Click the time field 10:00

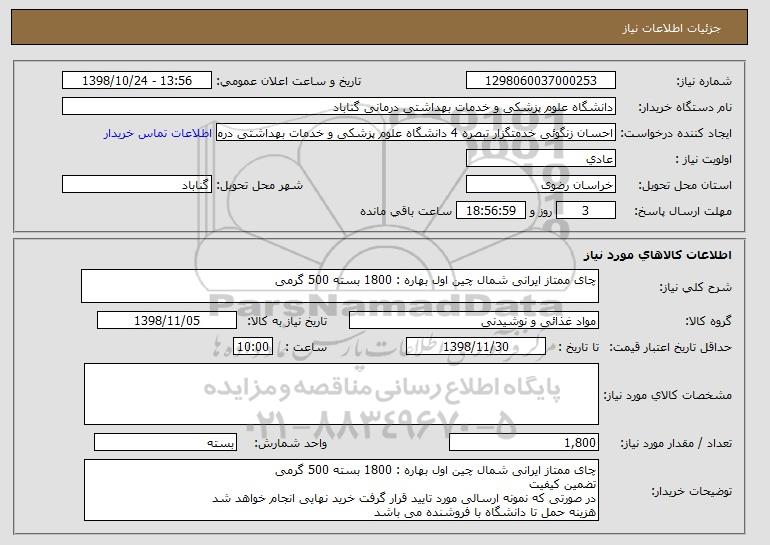click(x=253, y=347)
